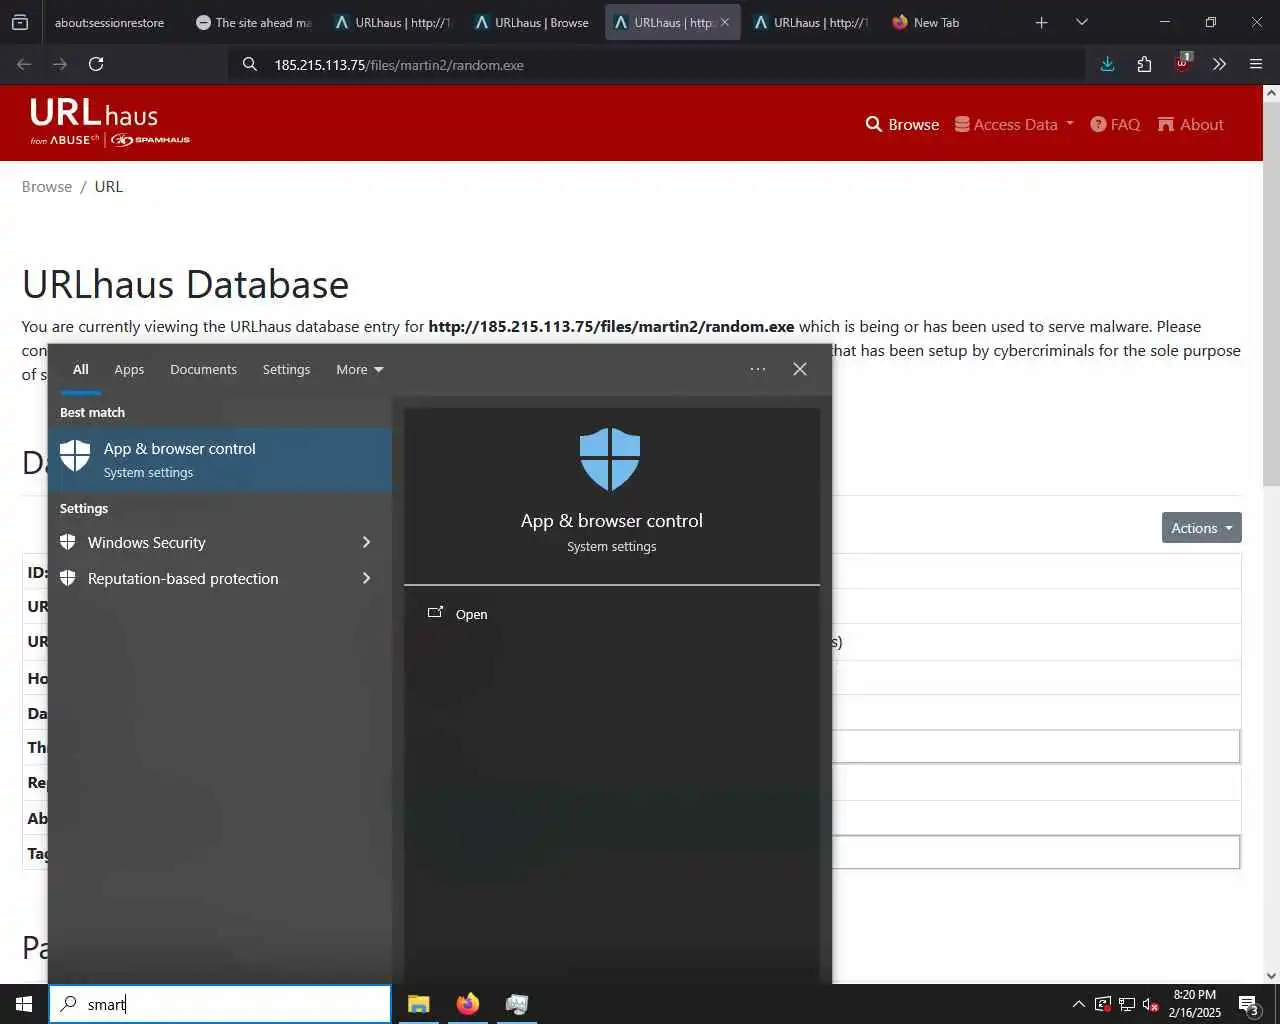The image size is (1280, 1024).
Task: Expand Access Data dropdown menu
Action: point(1014,124)
